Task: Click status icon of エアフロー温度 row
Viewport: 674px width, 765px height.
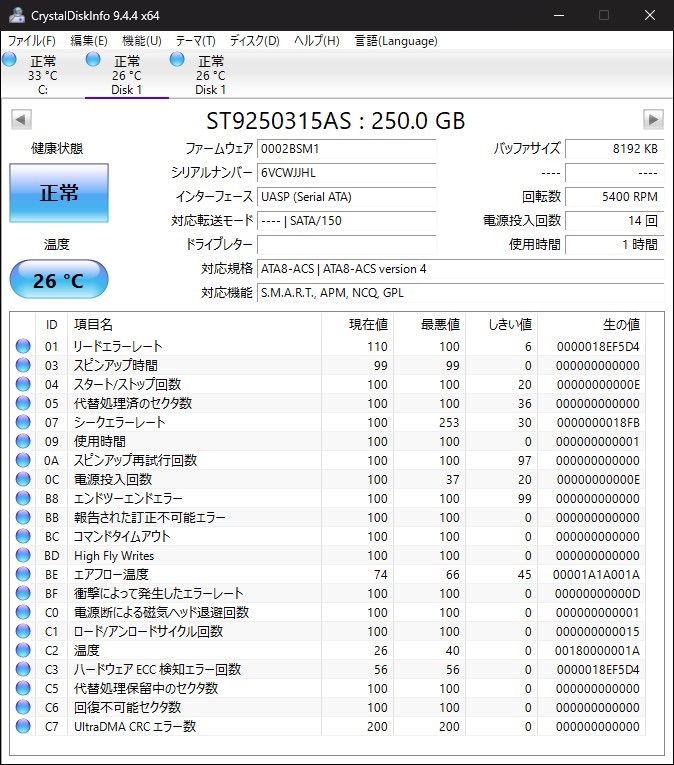Action: (23, 574)
